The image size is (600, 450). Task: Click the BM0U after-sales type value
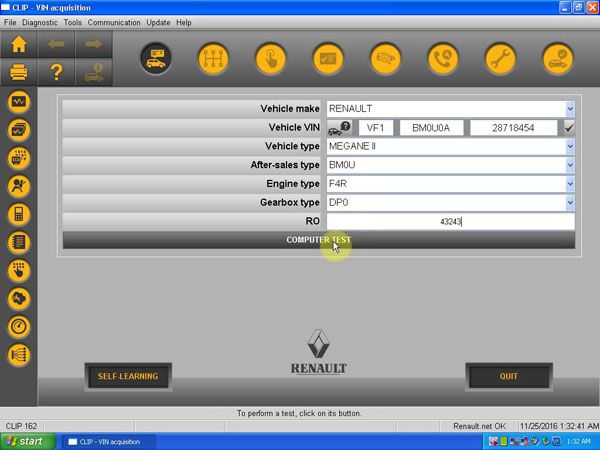[x=342, y=165]
